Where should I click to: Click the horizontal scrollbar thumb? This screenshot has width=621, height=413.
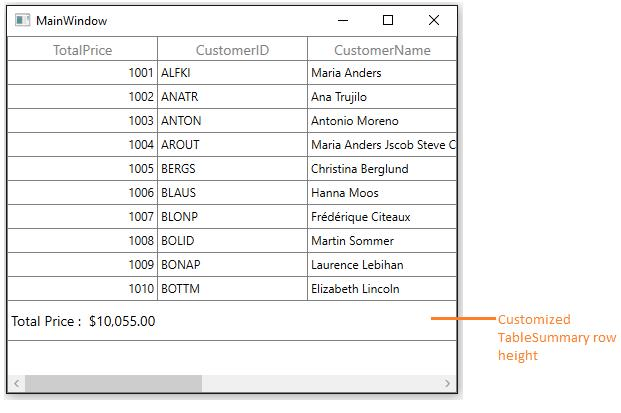click(x=114, y=383)
